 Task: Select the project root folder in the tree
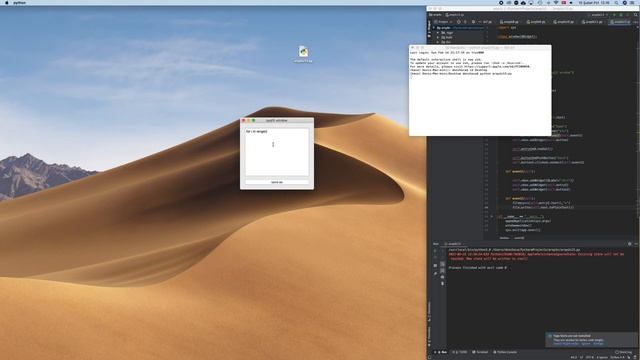458,28
